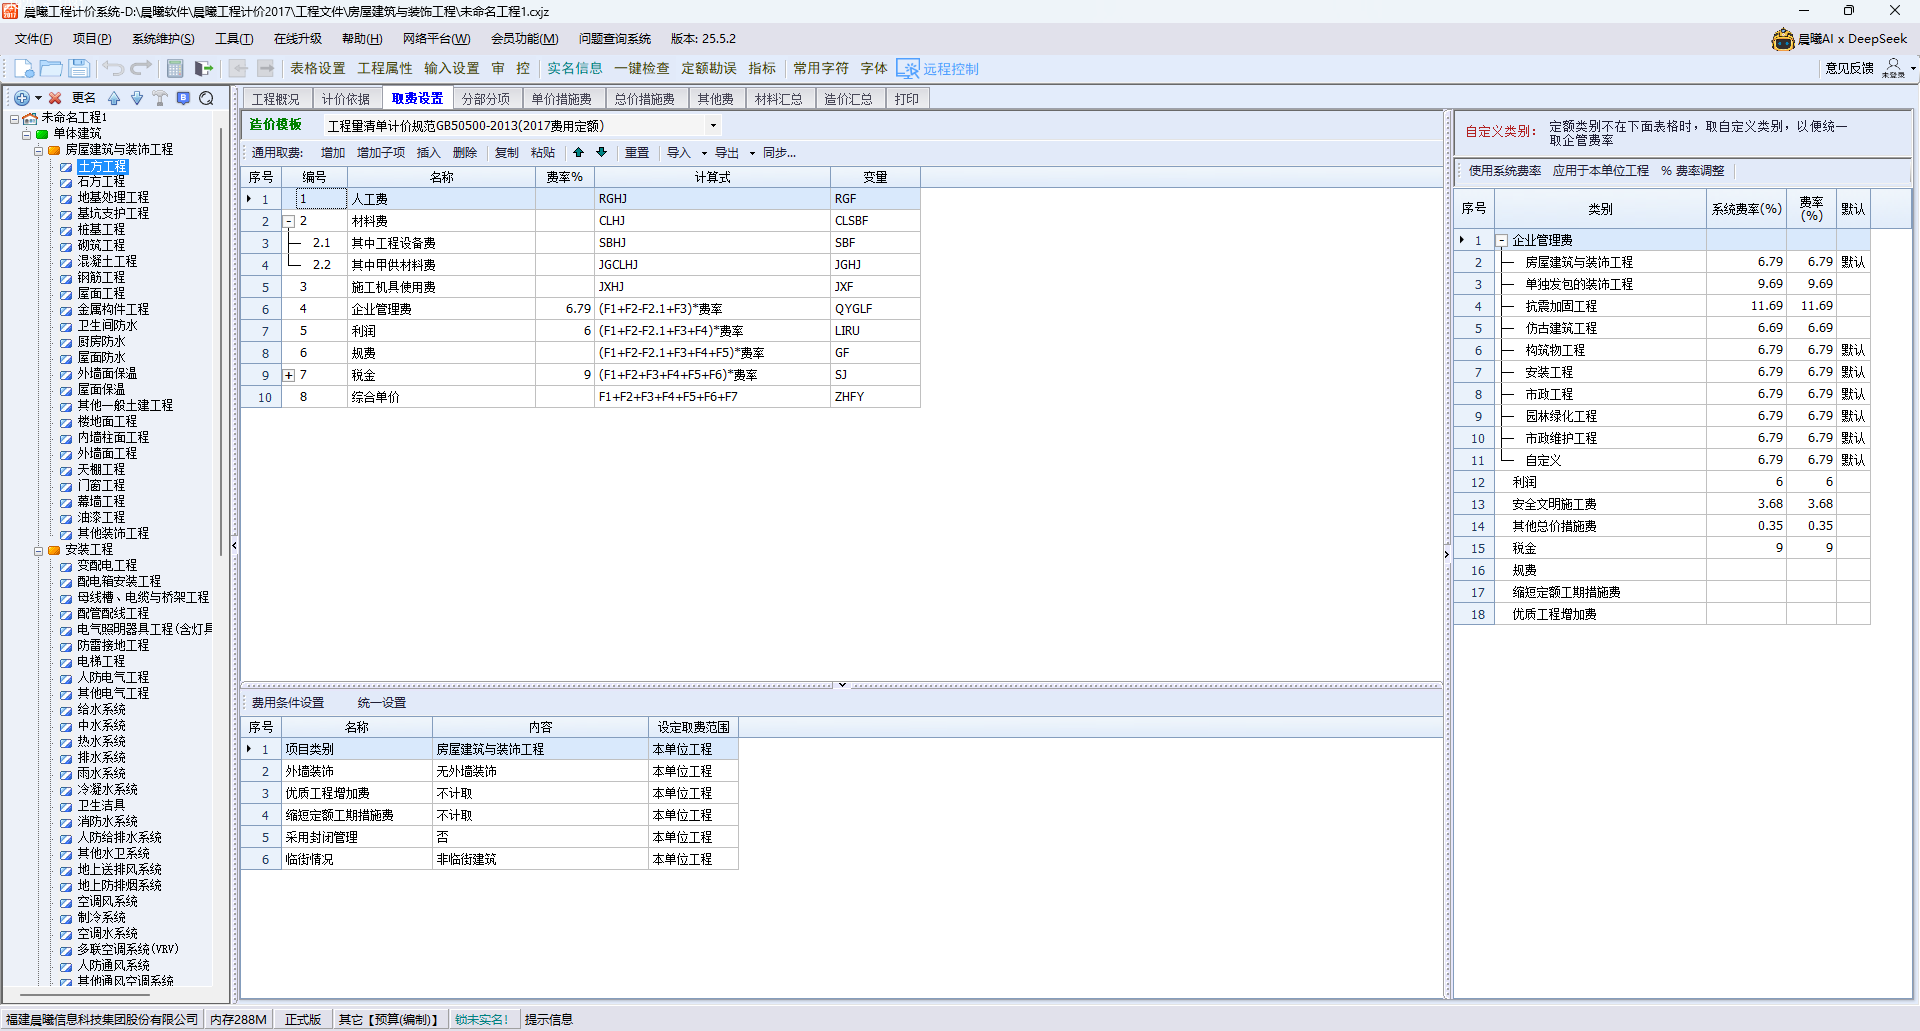Switch to 统一设置 tab
1920x1031 pixels.
[x=382, y=703]
